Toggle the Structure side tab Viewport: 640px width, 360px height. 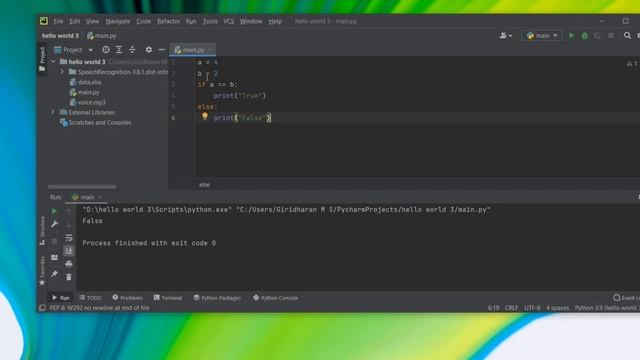pyautogui.click(x=42, y=231)
